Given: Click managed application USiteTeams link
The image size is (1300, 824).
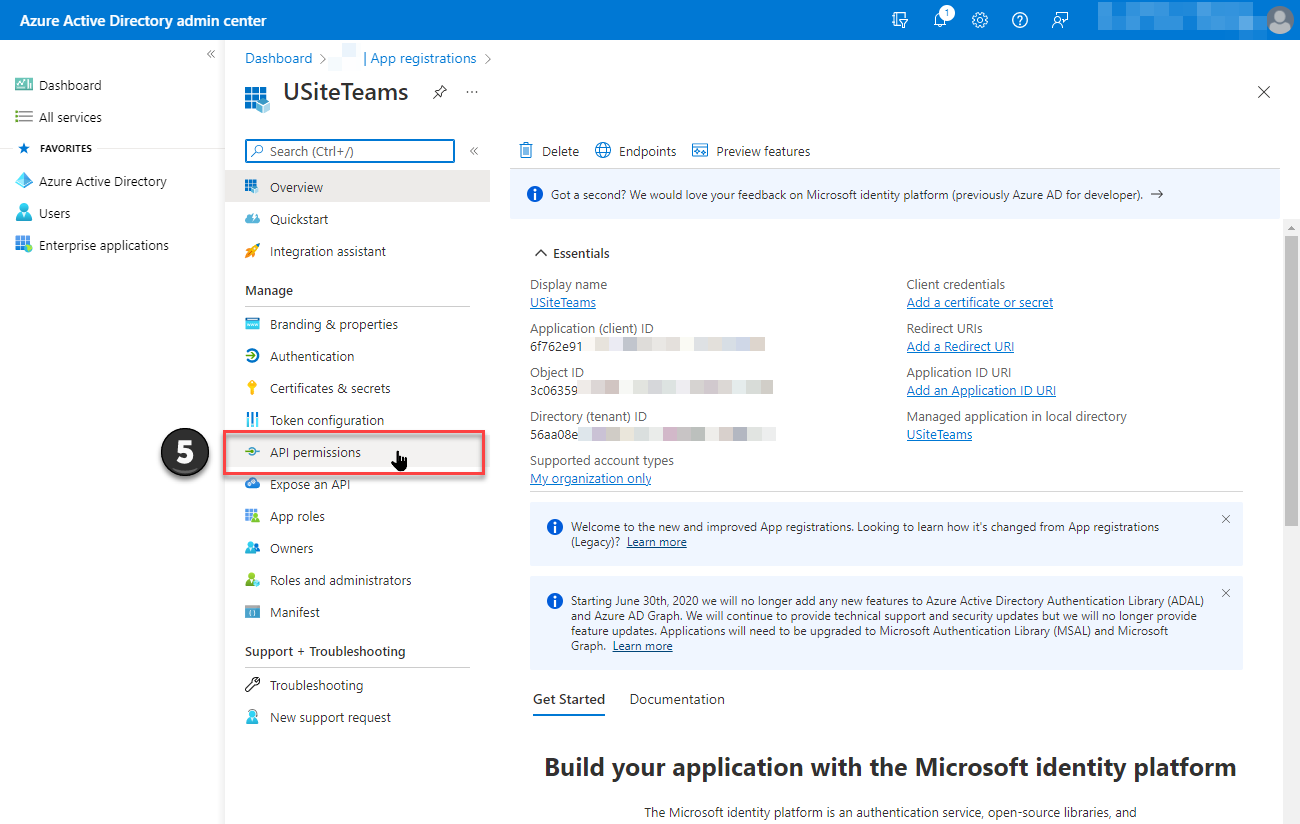Looking at the screenshot, I should click(x=940, y=434).
